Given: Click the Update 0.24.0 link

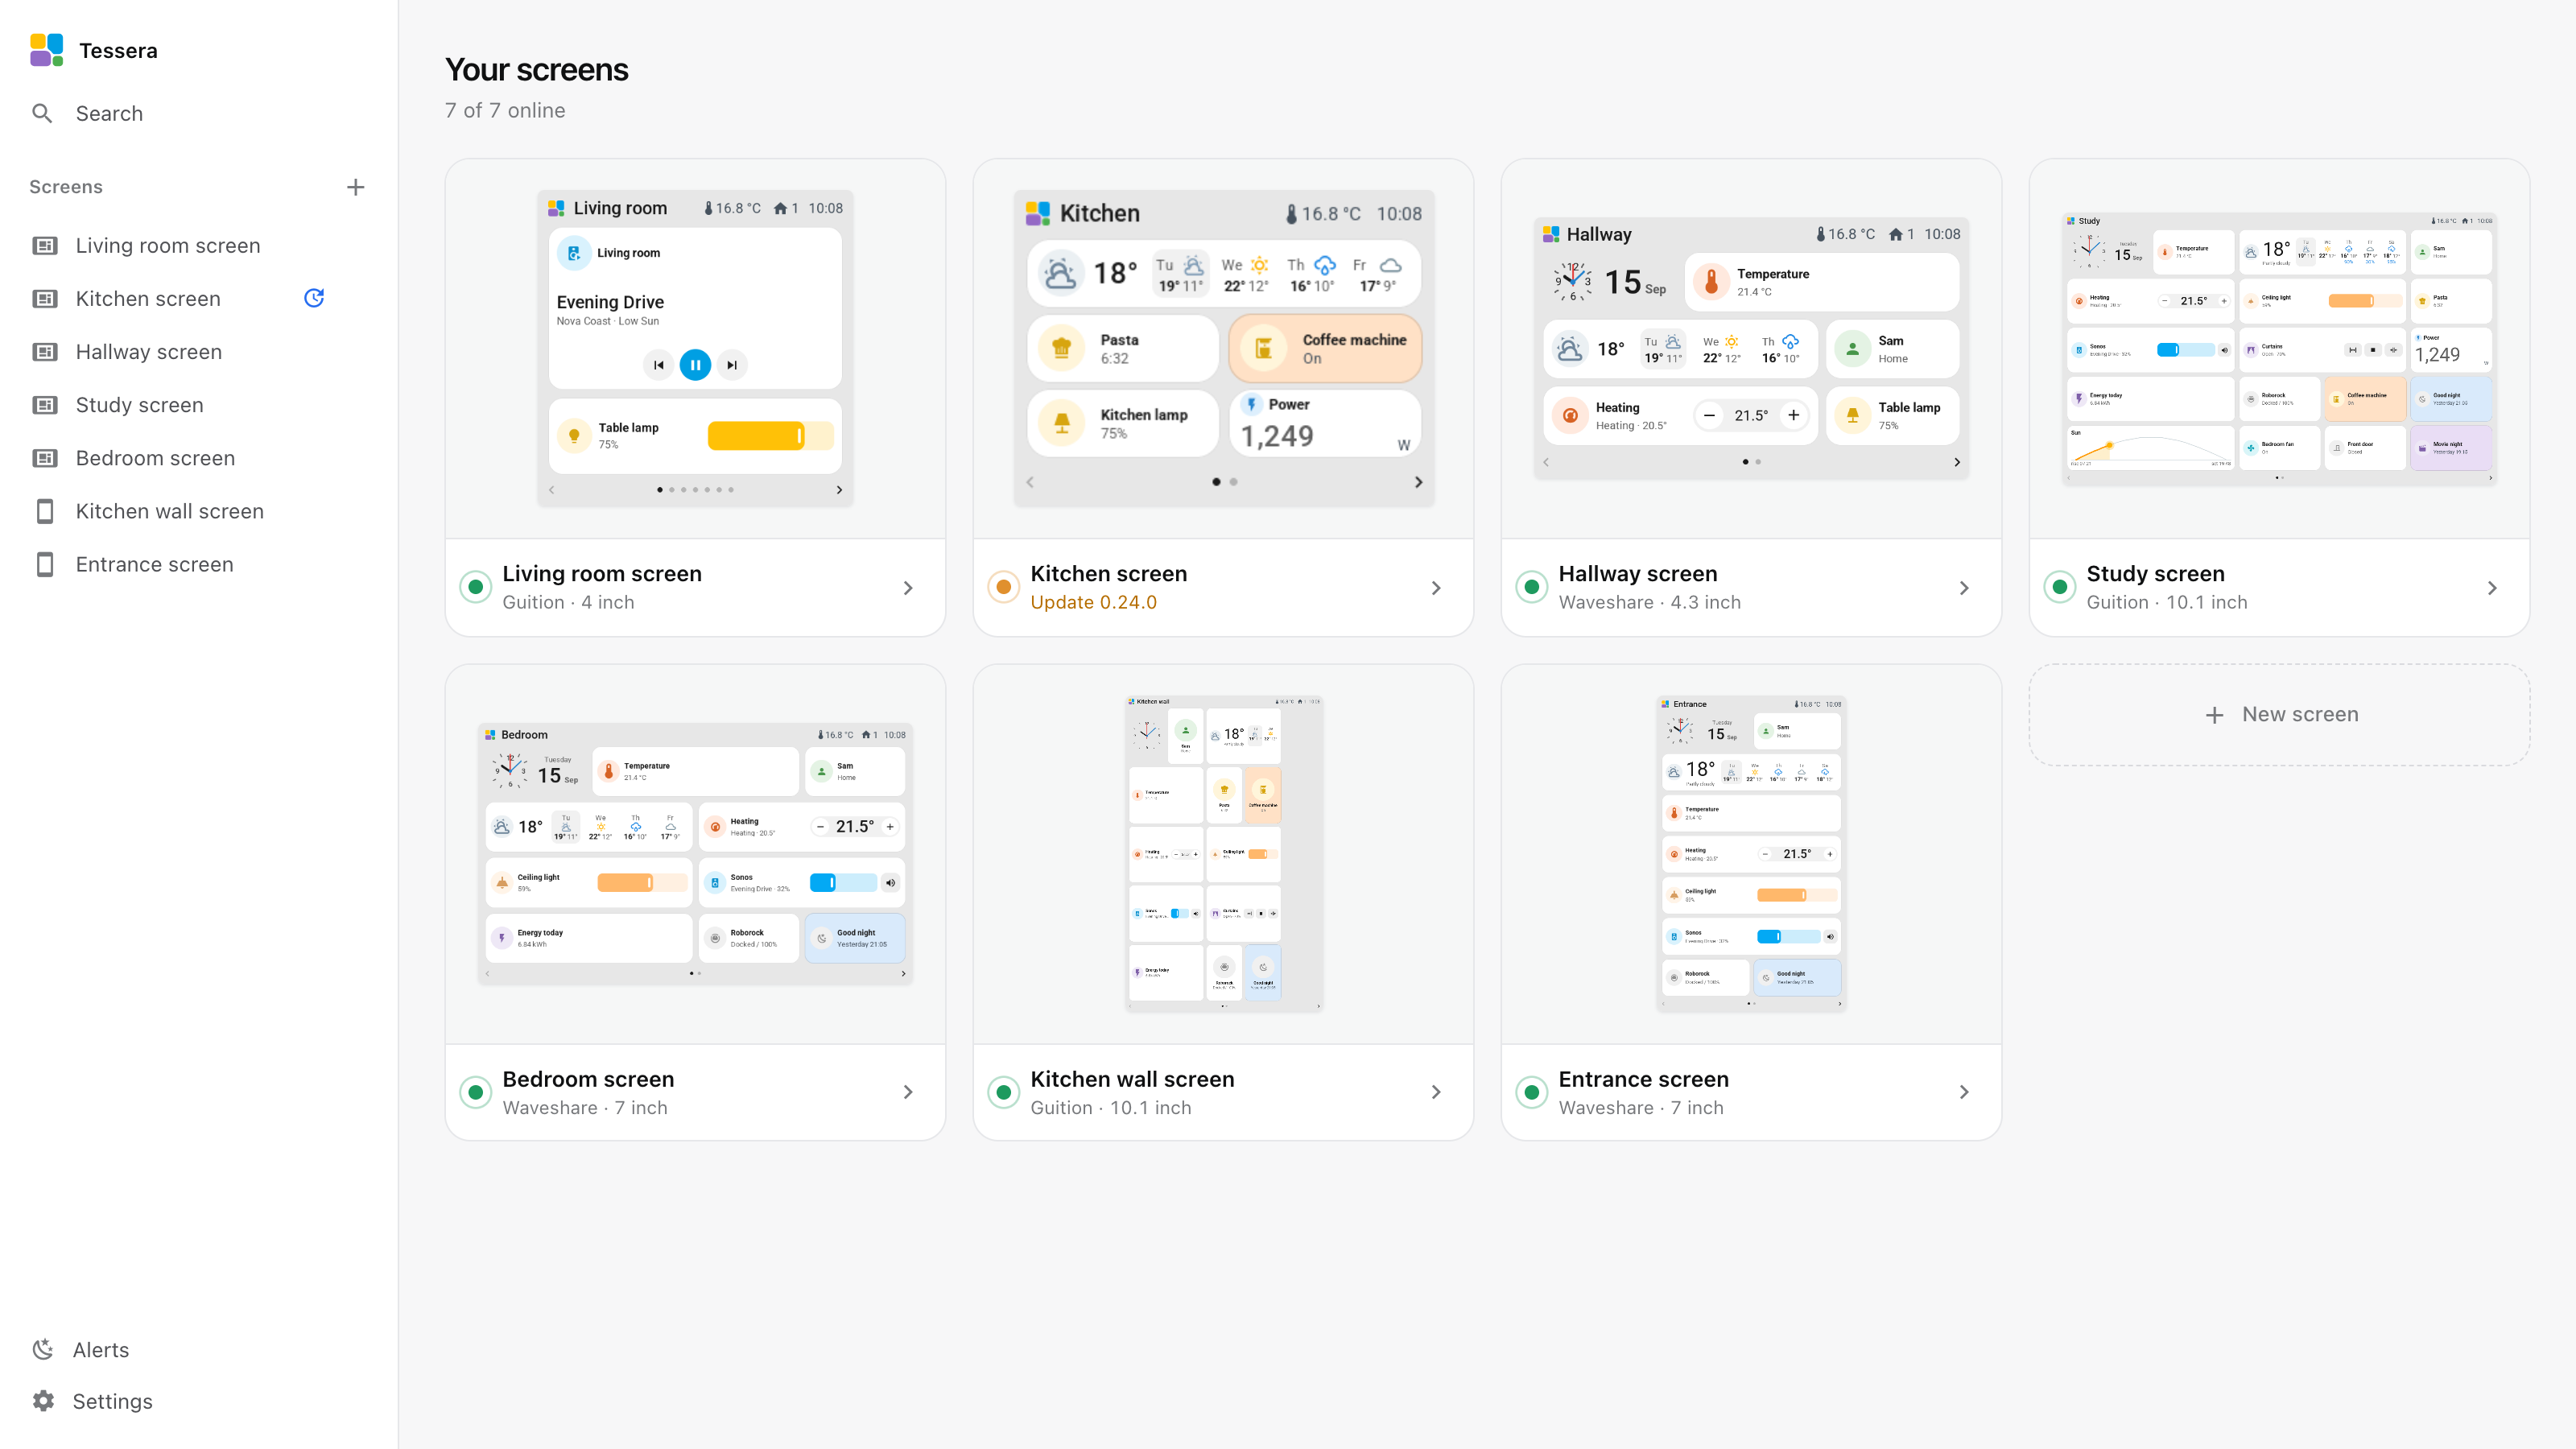Looking at the screenshot, I should 1093,602.
